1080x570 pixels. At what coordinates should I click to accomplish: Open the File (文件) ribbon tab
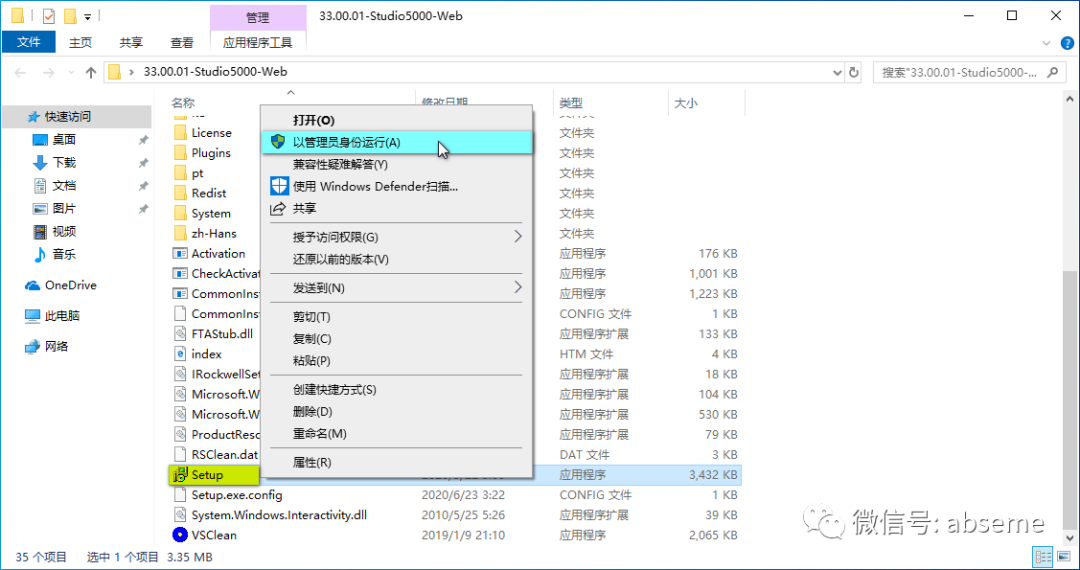pyautogui.click(x=29, y=42)
